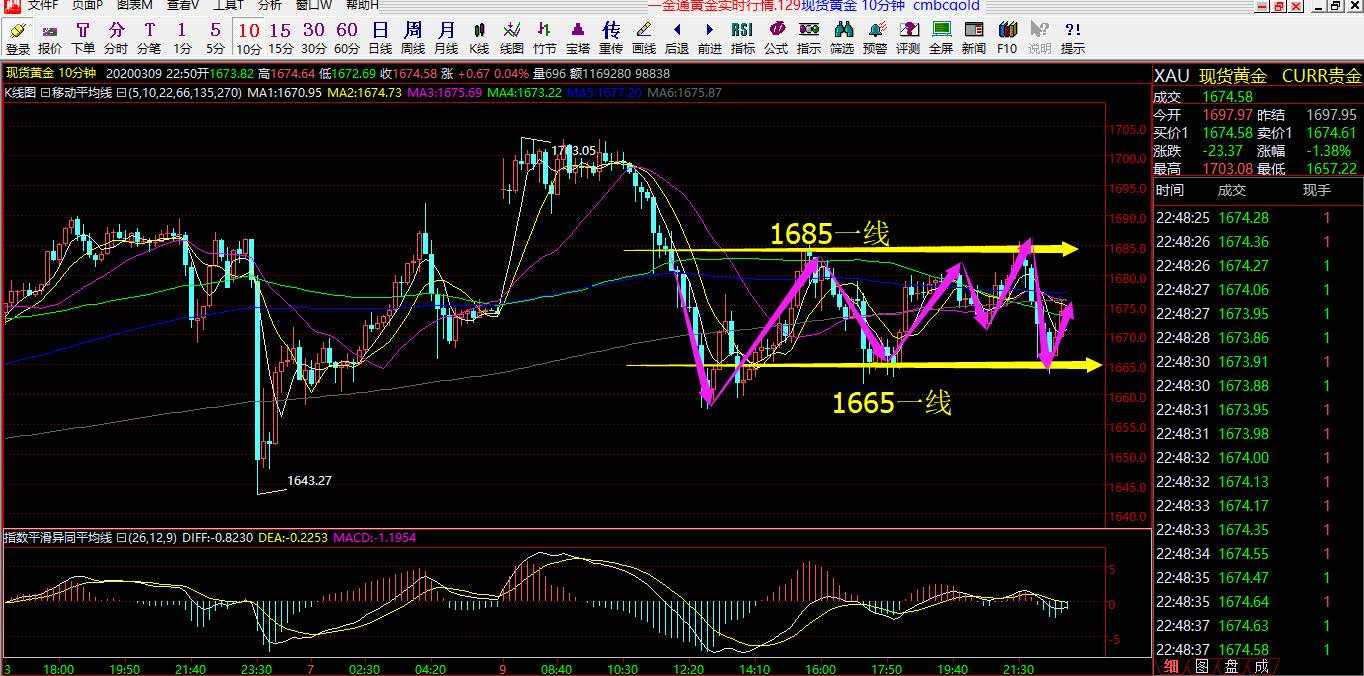Screen dimensions: 1364x676
Task: Click the XAU symbol code
Action: tap(1172, 76)
